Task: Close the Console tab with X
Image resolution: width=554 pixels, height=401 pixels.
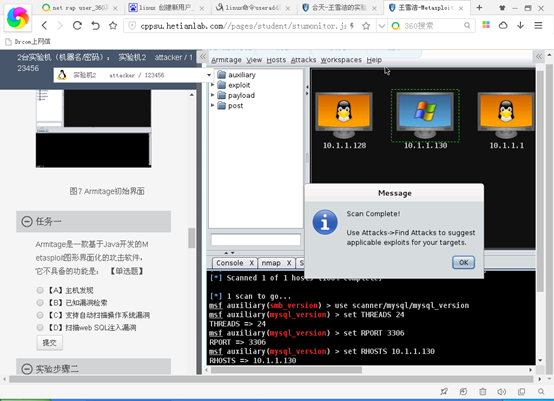Action: point(252,263)
